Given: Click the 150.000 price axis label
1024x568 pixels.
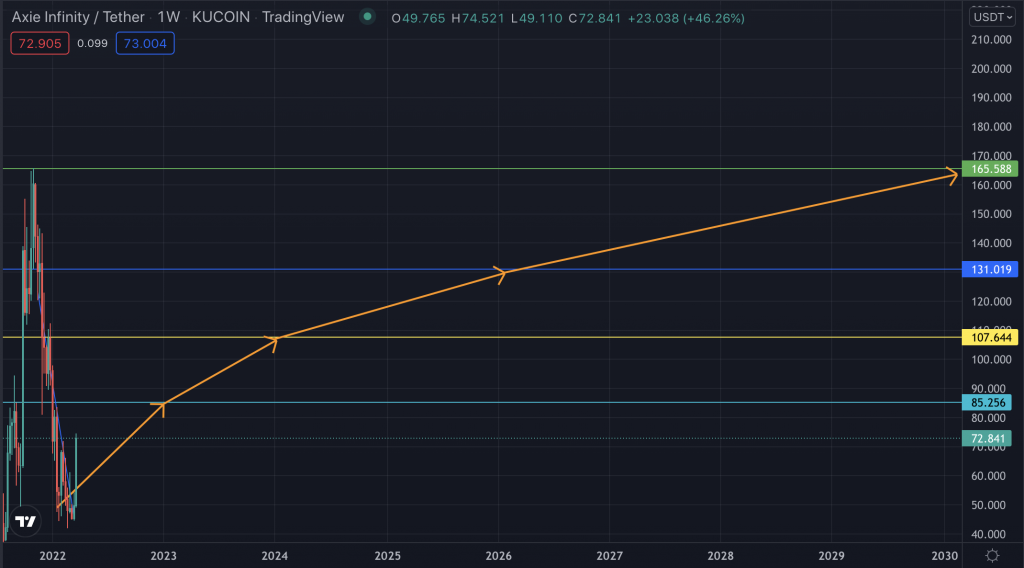Looking at the screenshot, I should (x=991, y=214).
